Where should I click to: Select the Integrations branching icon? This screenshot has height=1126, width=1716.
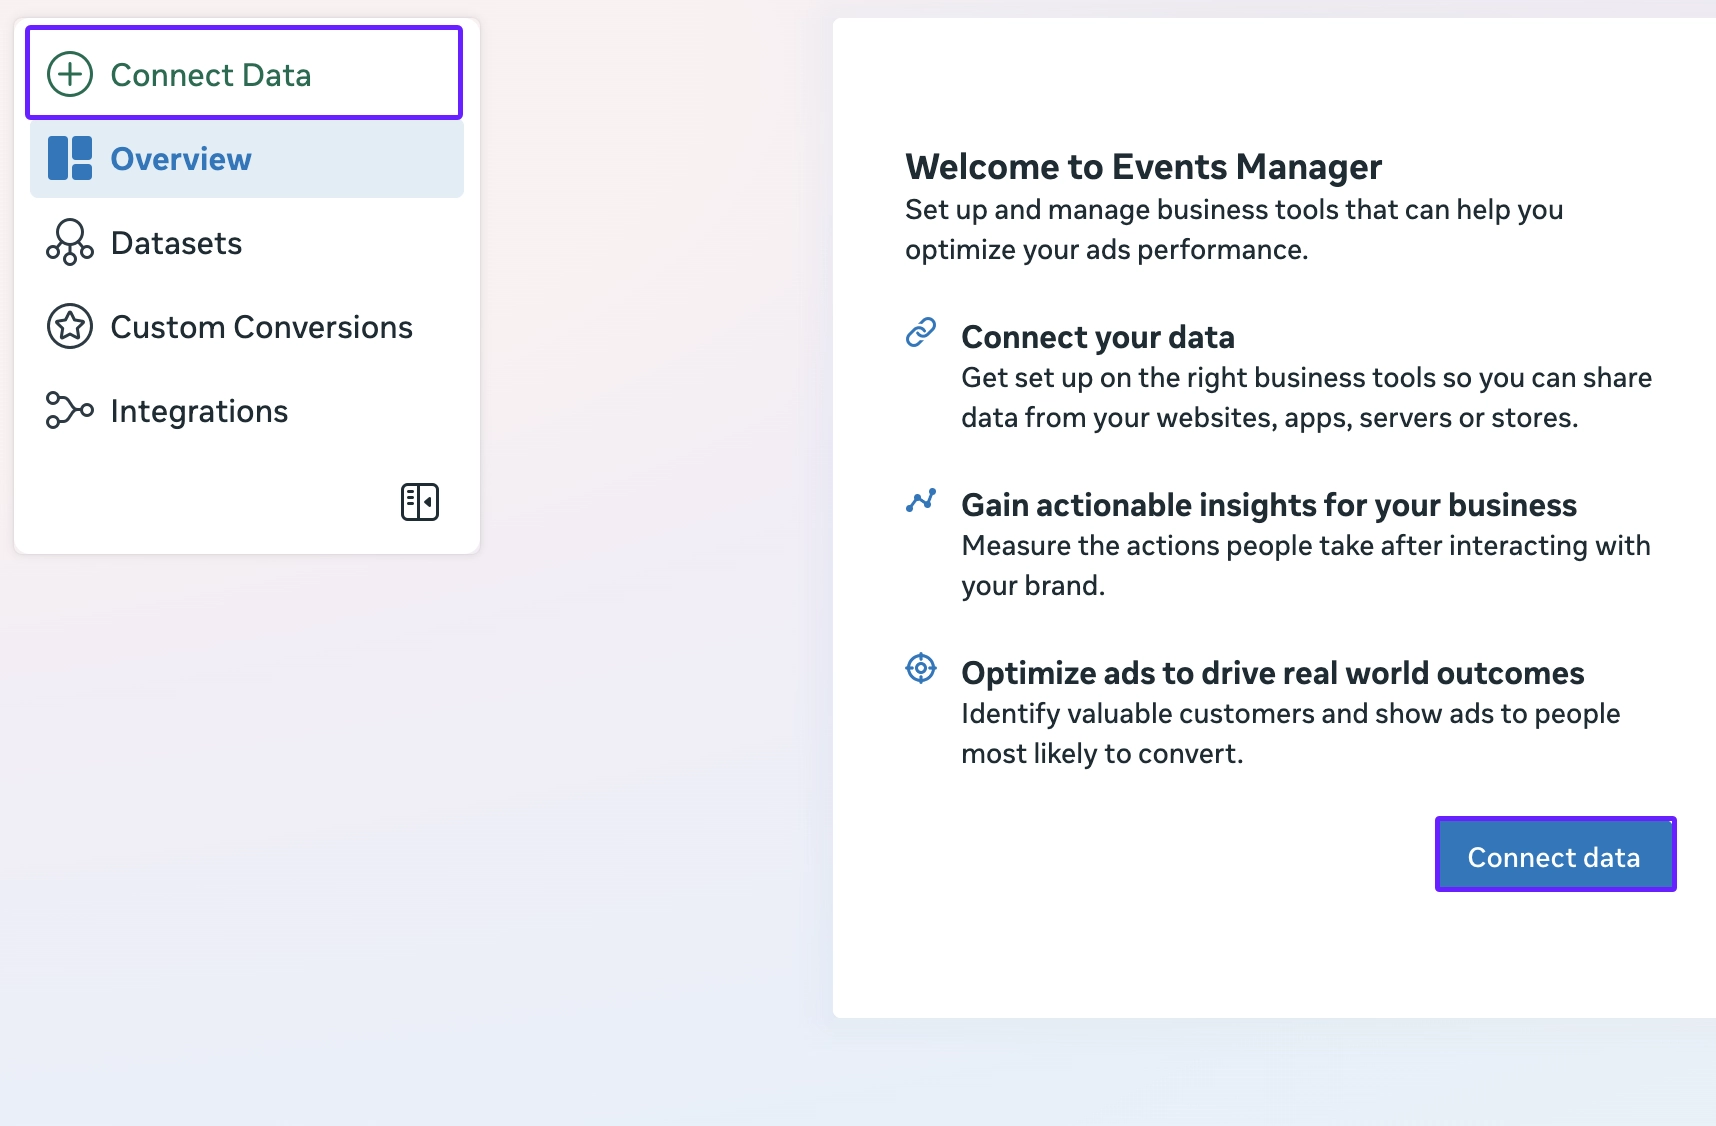coord(68,410)
